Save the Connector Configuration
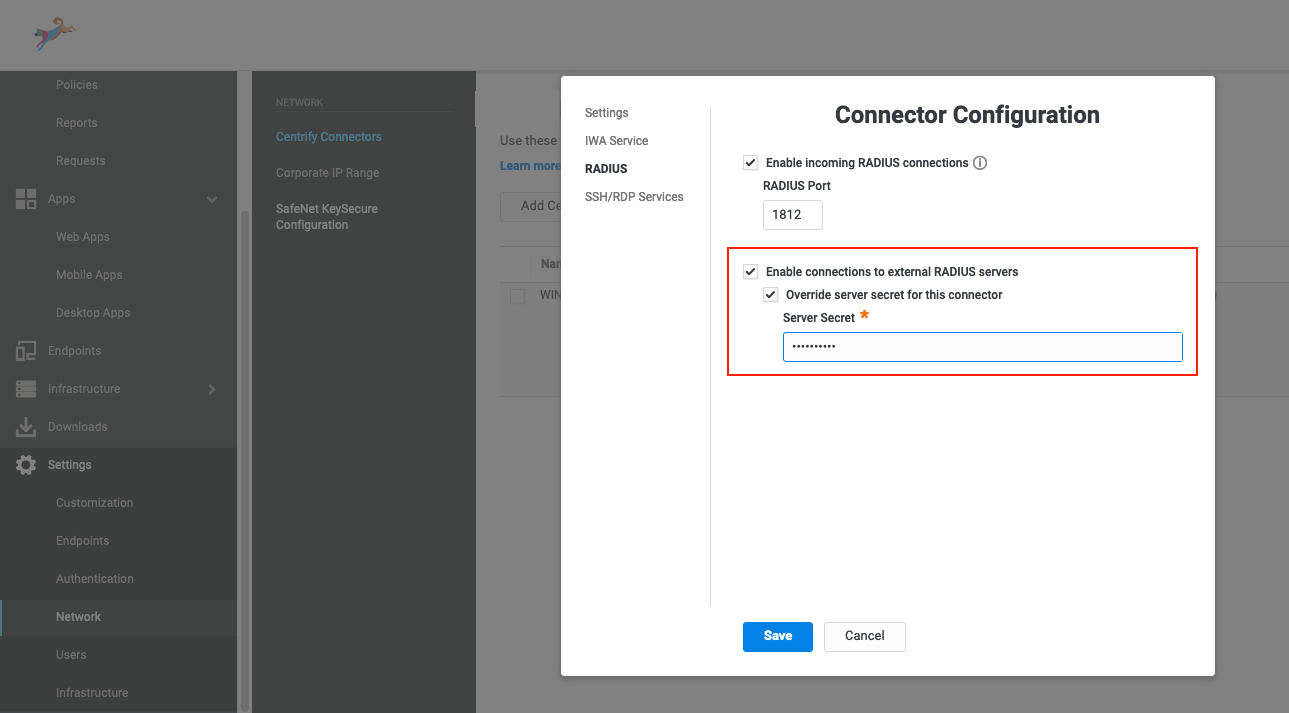 [777, 636]
